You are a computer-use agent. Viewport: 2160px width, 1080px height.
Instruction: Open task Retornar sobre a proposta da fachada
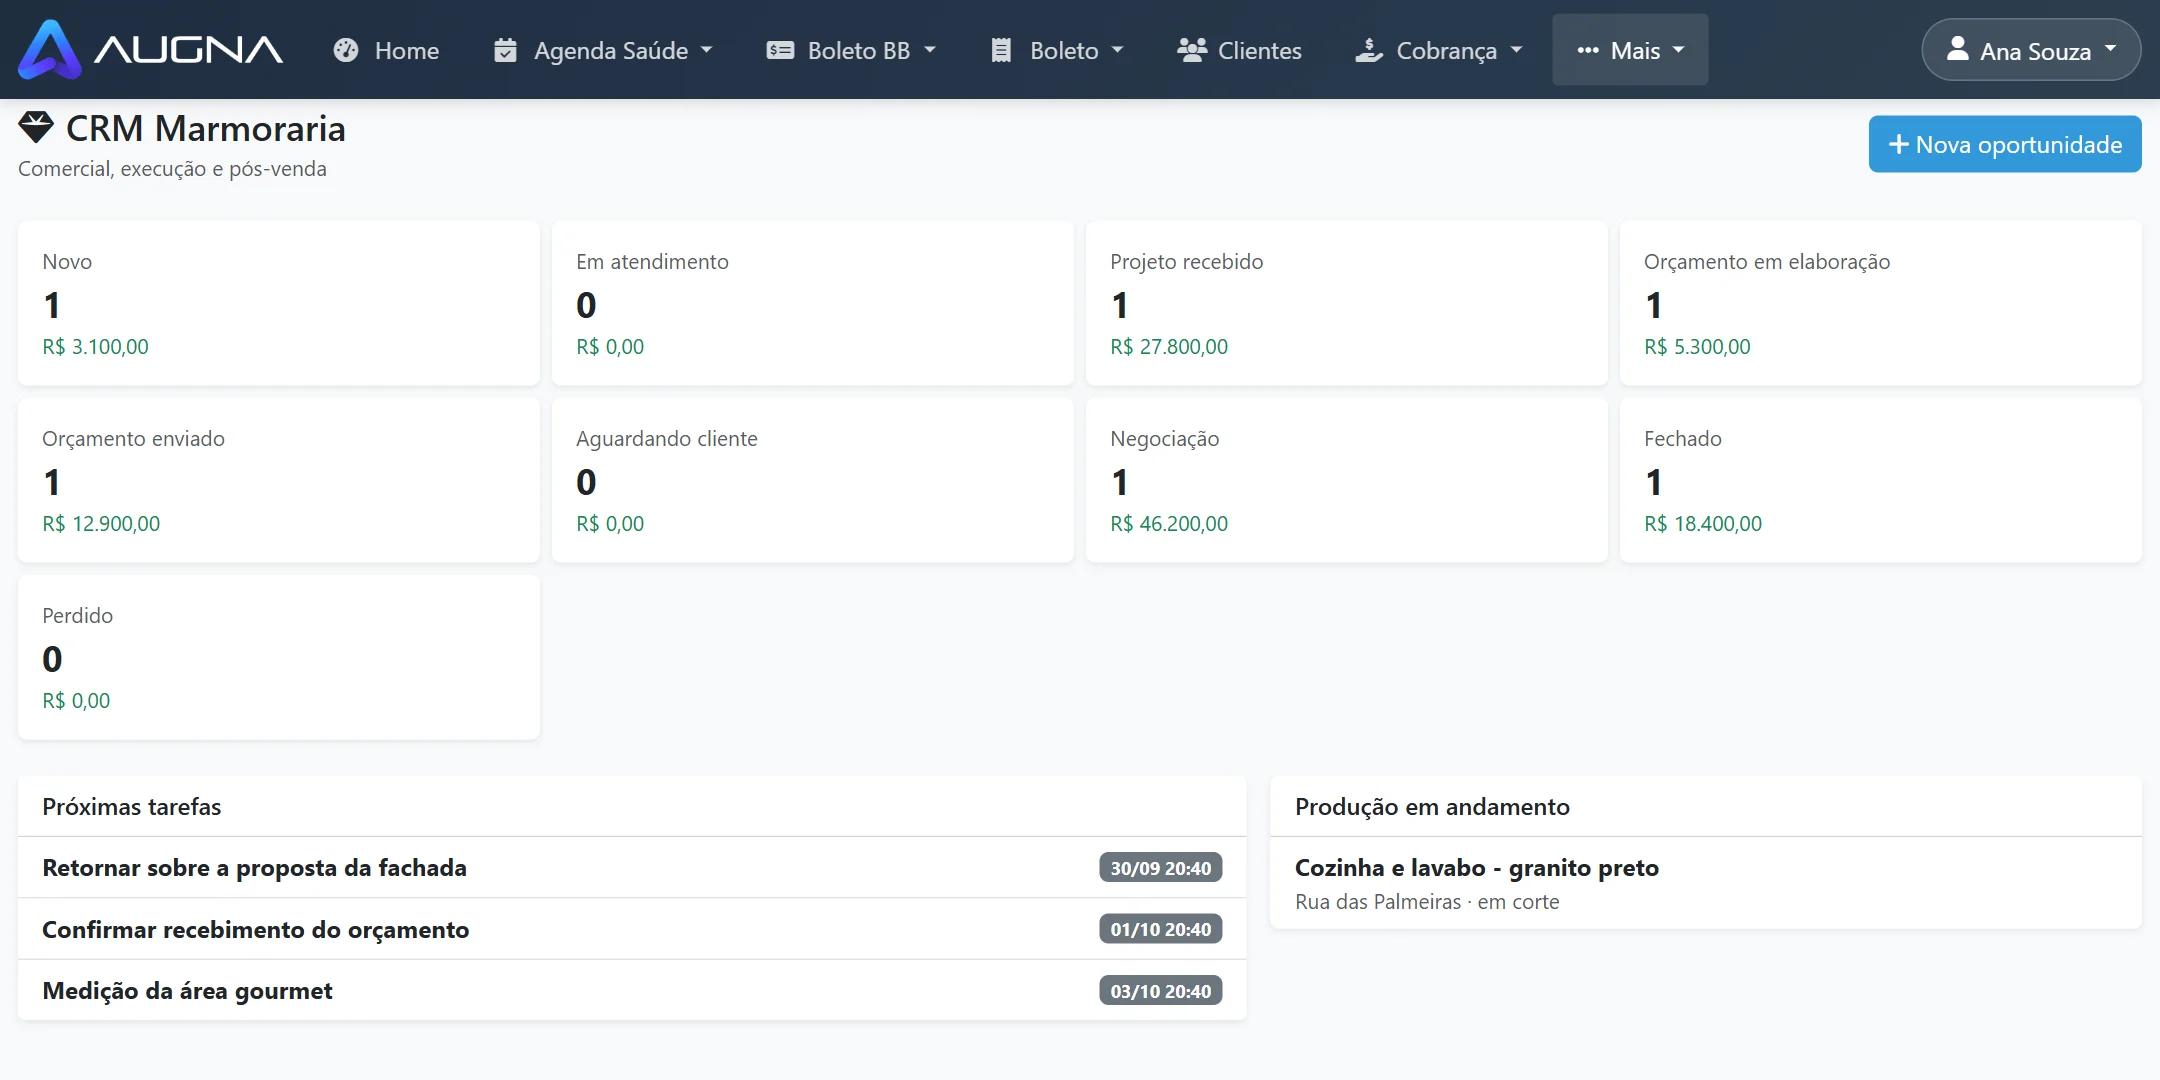click(x=632, y=868)
